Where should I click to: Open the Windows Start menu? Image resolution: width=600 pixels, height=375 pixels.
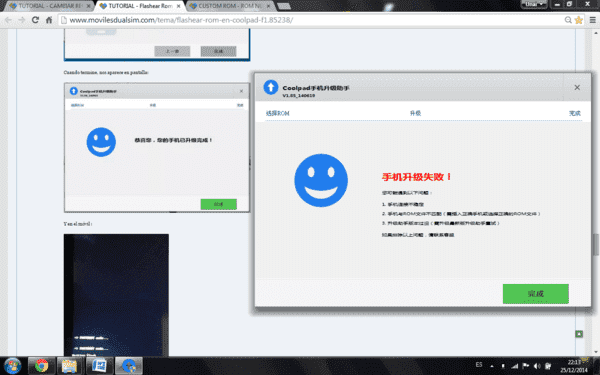(x=12, y=366)
